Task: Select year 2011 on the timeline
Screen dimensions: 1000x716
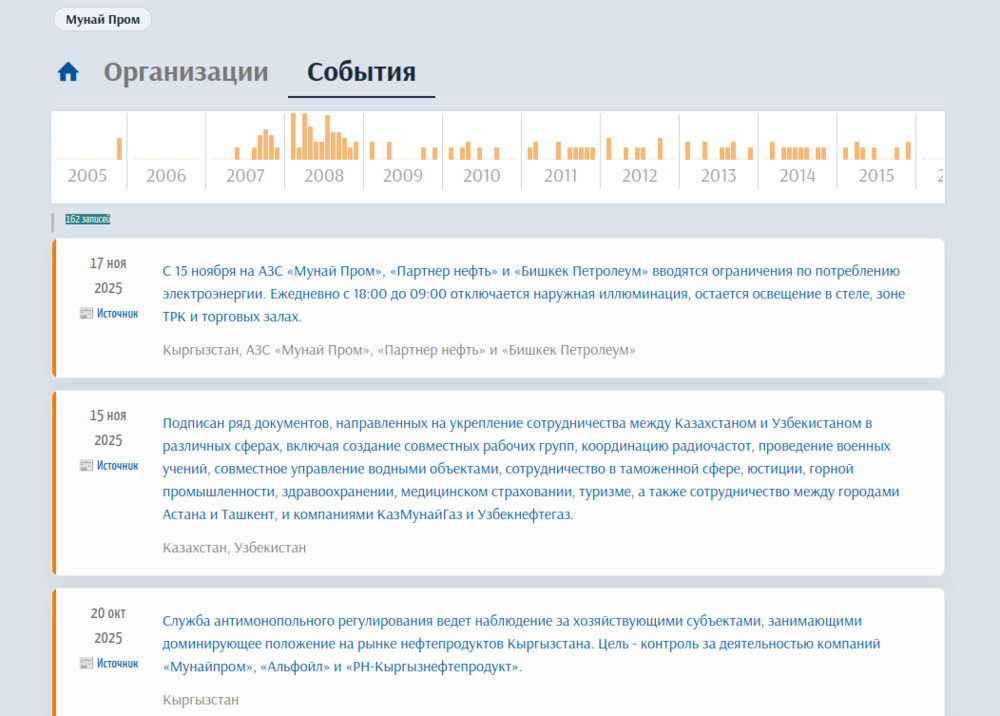Action: coord(560,176)
